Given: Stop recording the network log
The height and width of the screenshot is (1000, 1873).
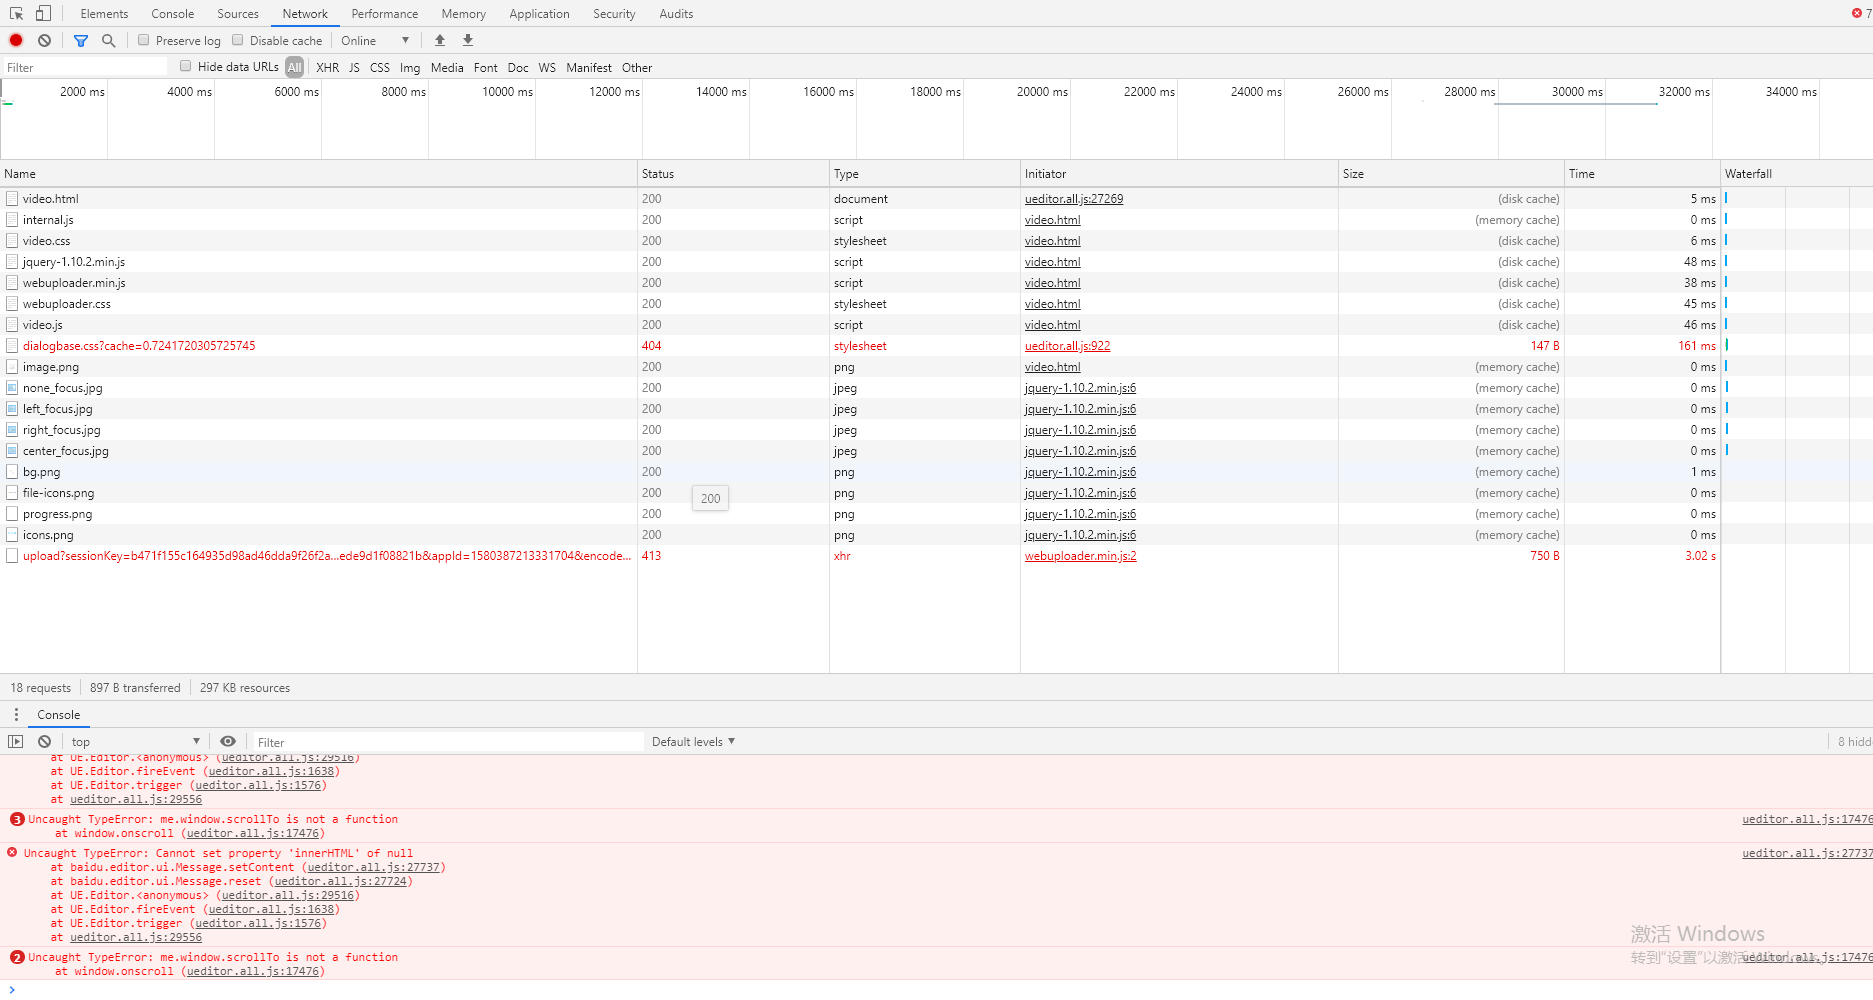Looking at the screenshot, I should click(16, 40).
